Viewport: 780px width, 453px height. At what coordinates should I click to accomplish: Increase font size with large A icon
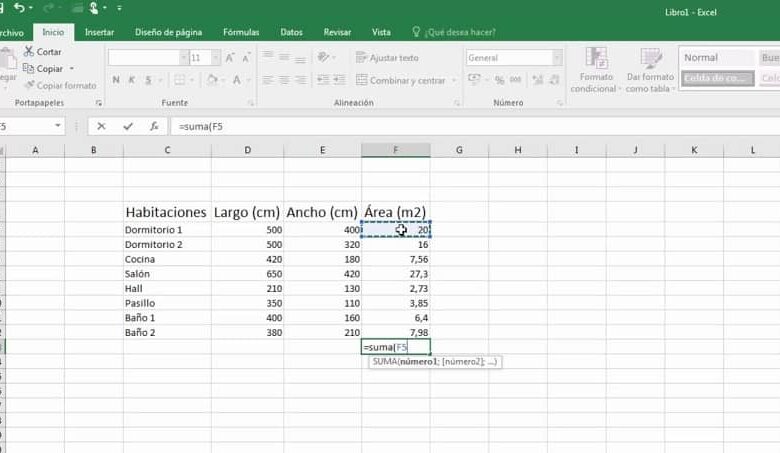click(x=230, y=58)
